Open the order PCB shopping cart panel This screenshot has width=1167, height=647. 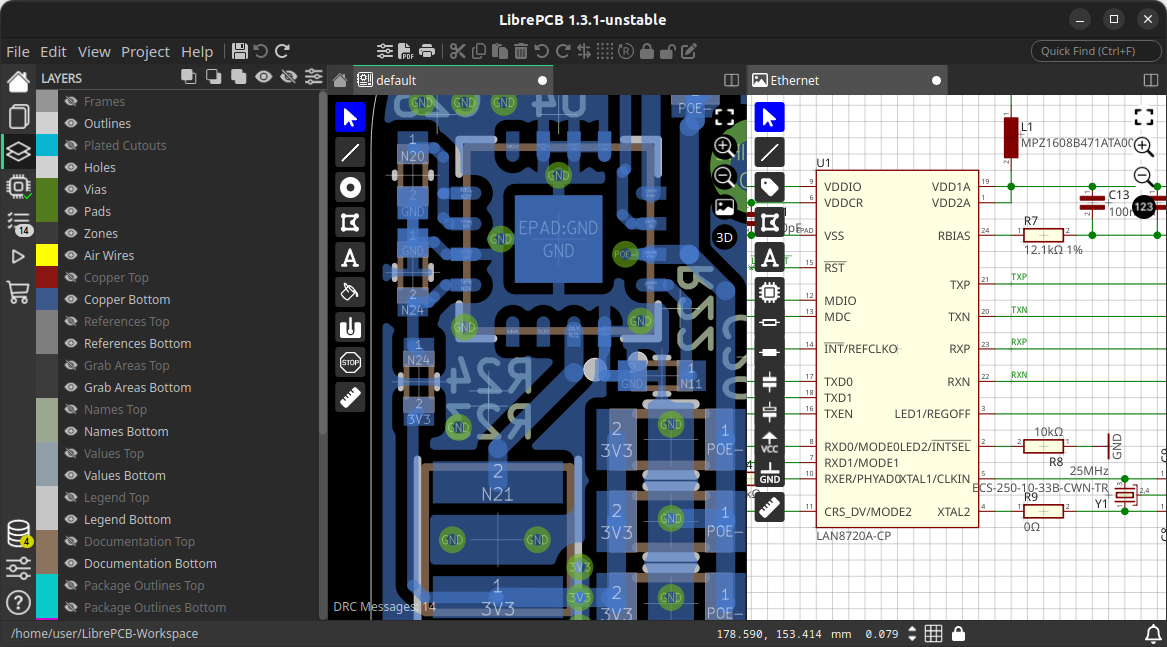click(x=18, y=293)
